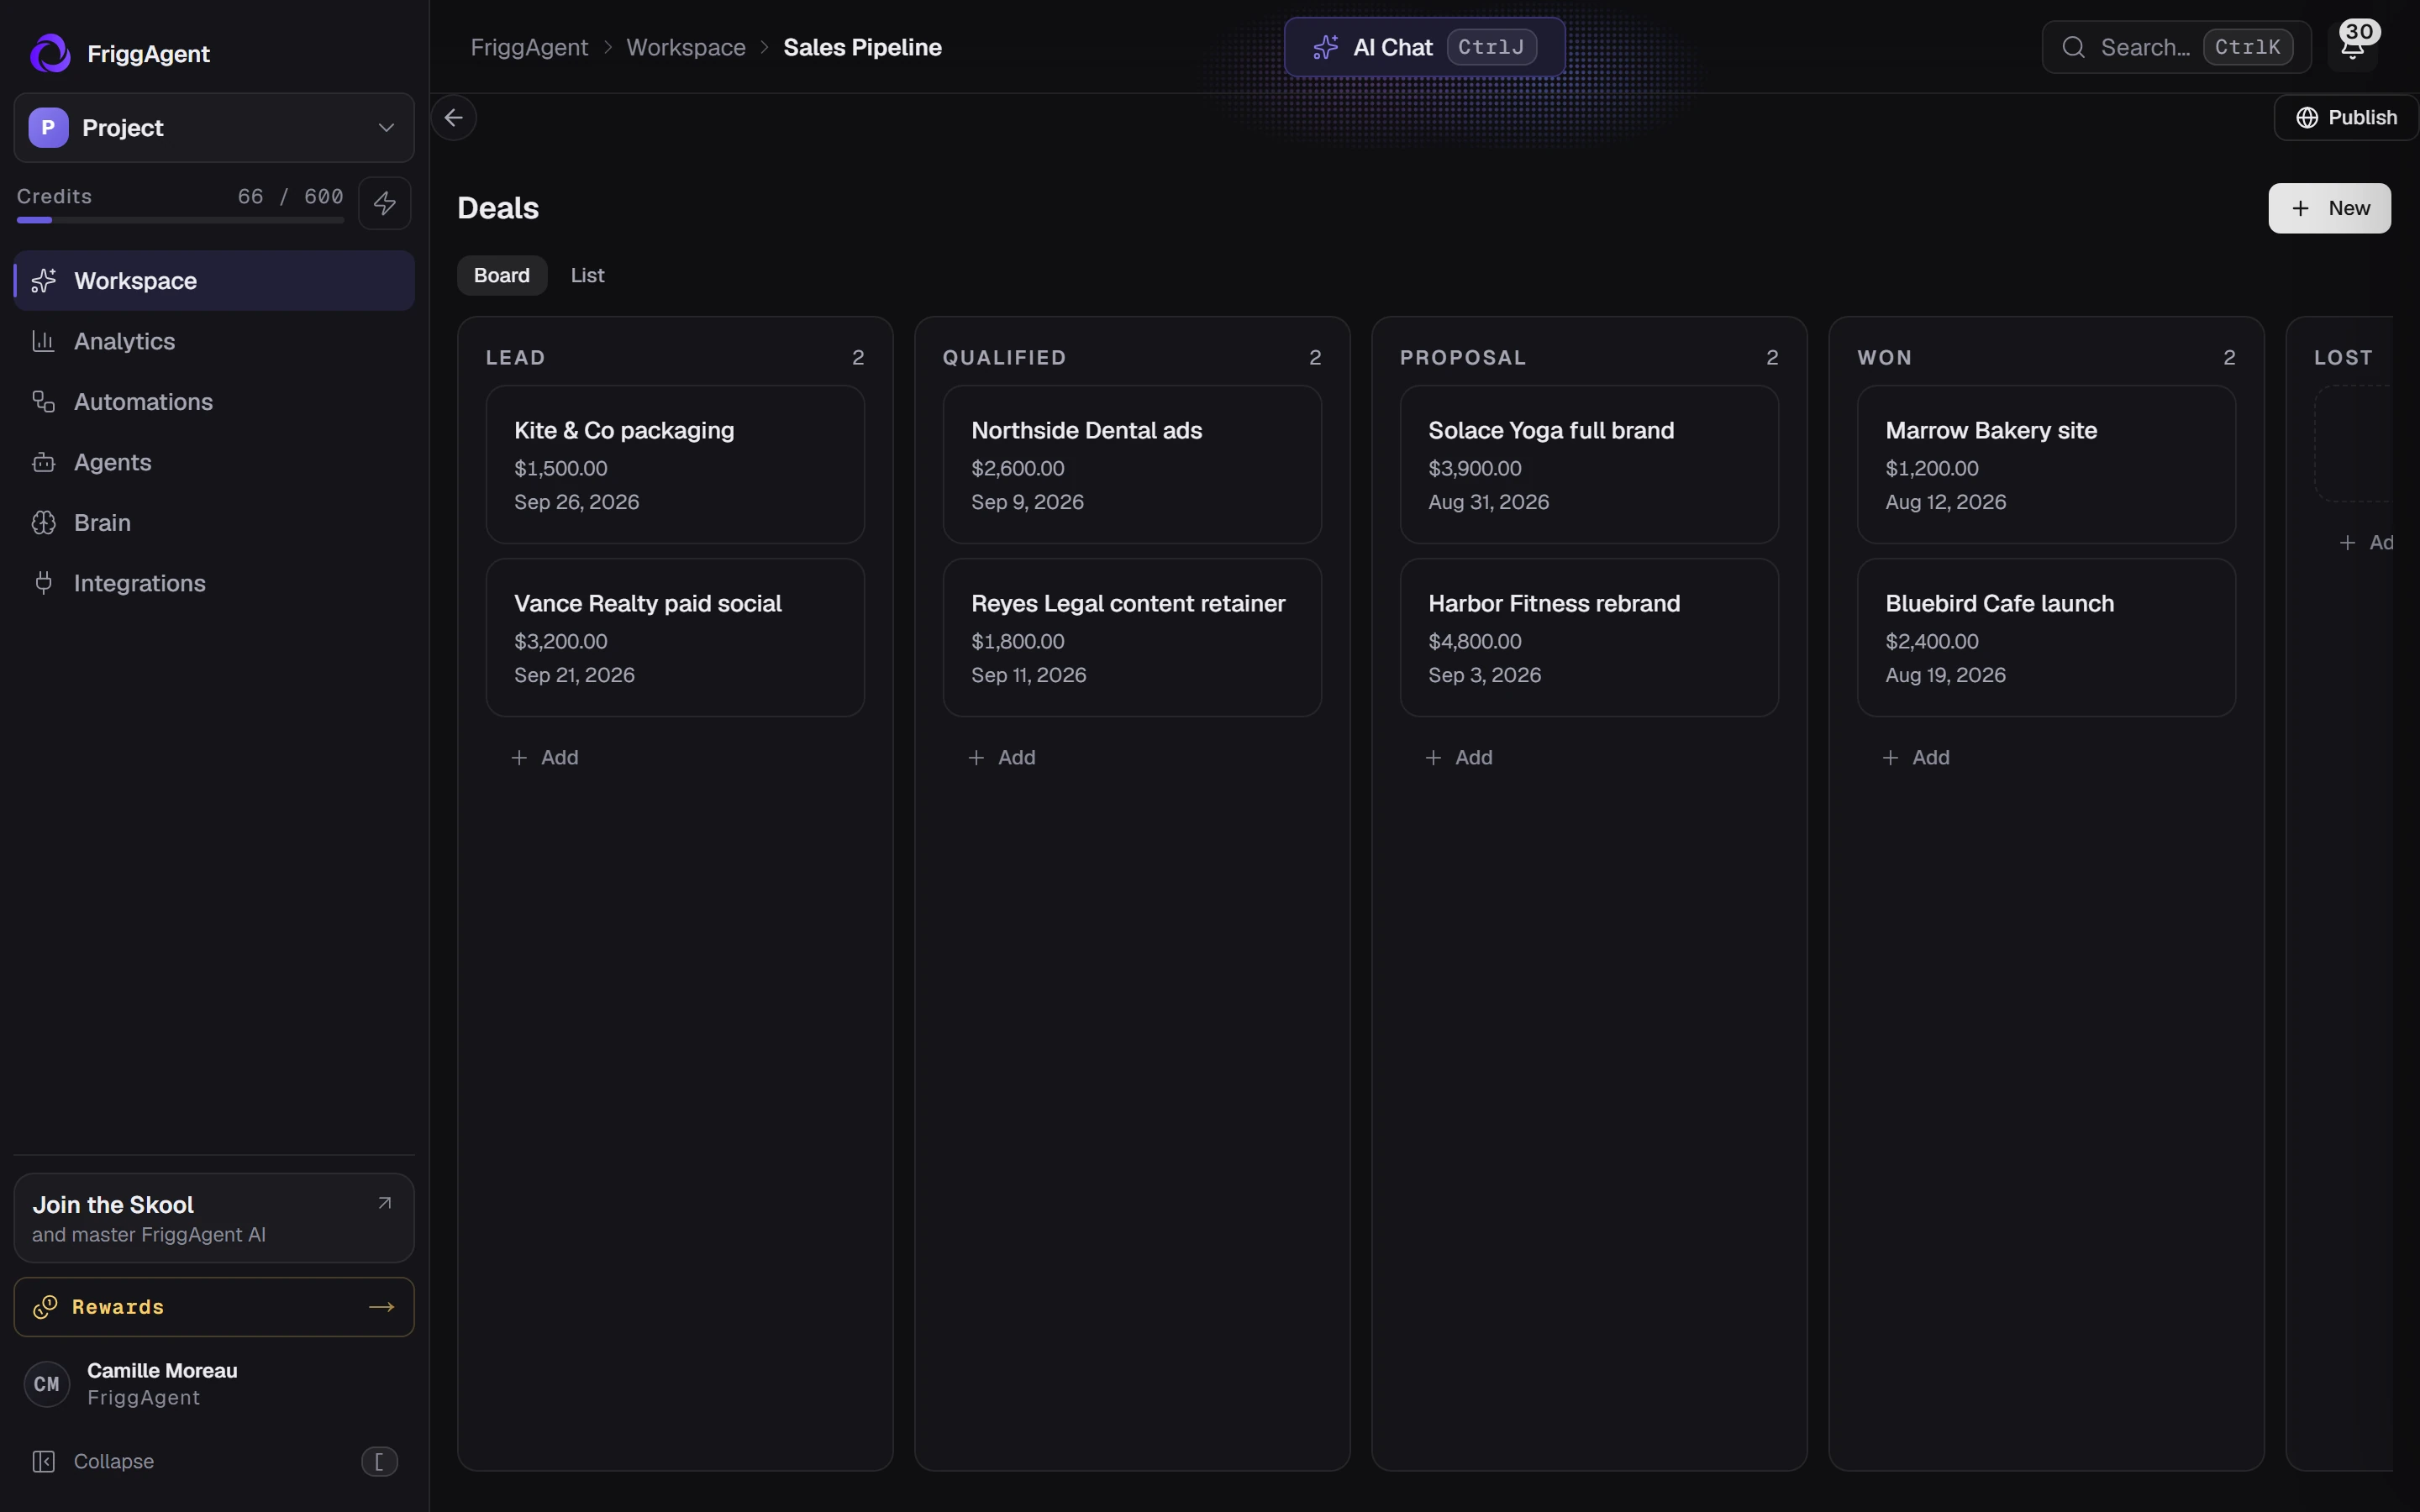Viewport: 2420px width, 1512px height.
Task: Open the Brain section
Action: click(x=214, y=523)
